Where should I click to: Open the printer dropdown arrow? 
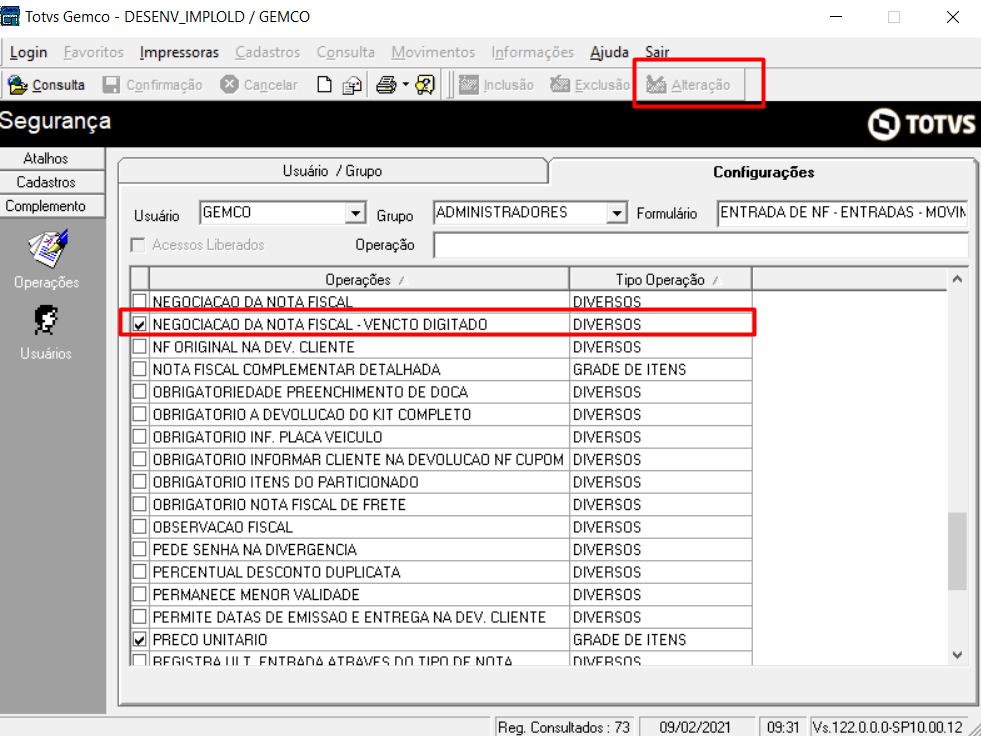click(x=405, y=84)
